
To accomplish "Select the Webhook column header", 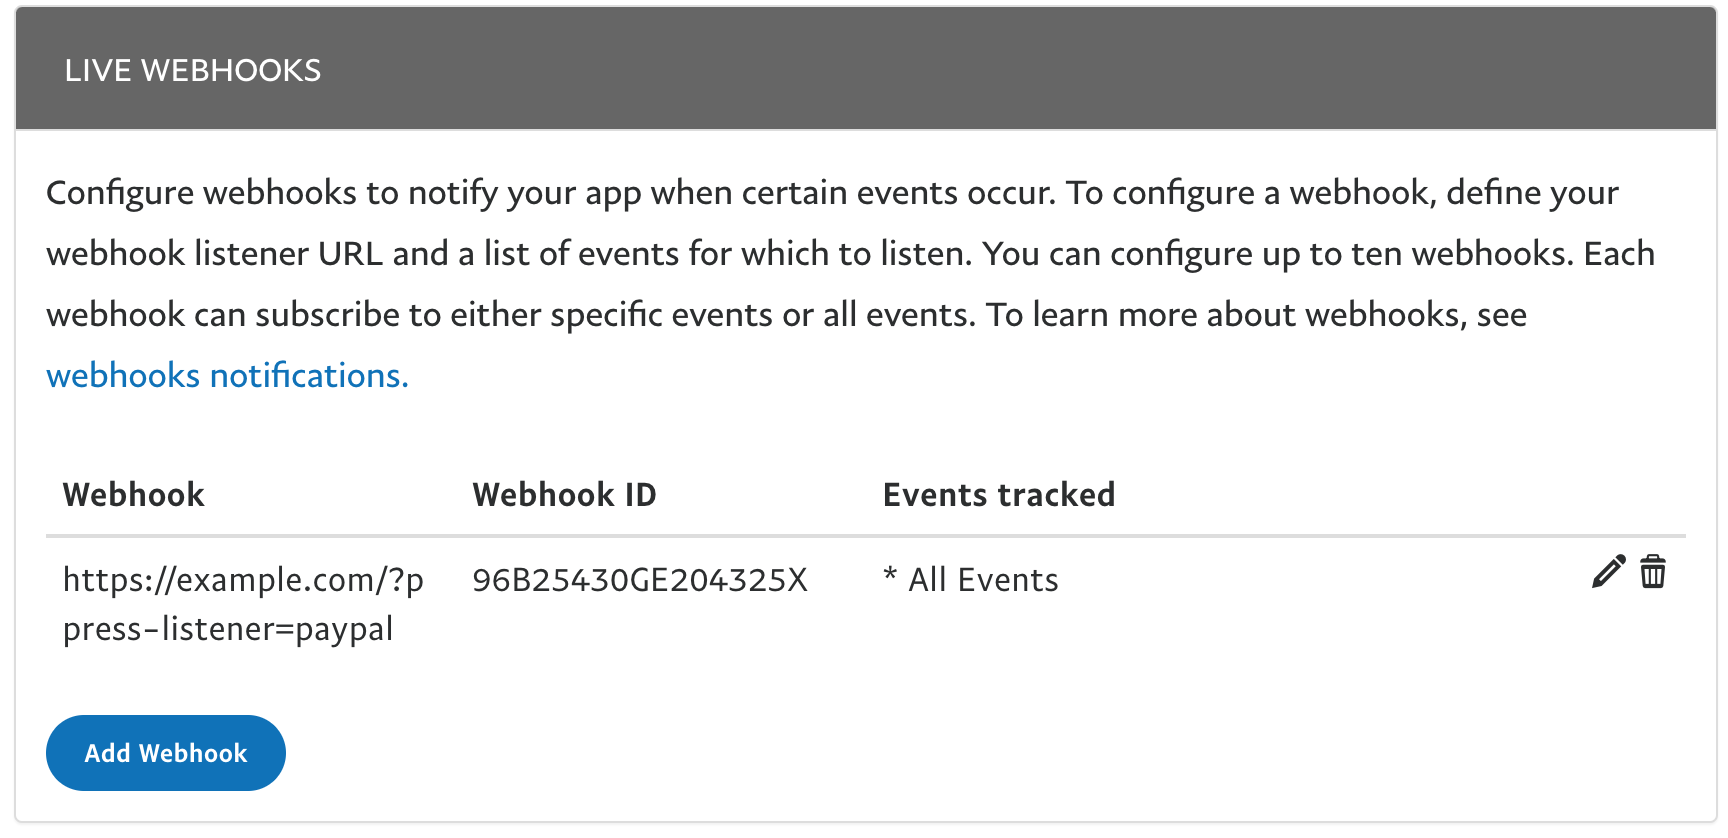I will coord(134,494).
